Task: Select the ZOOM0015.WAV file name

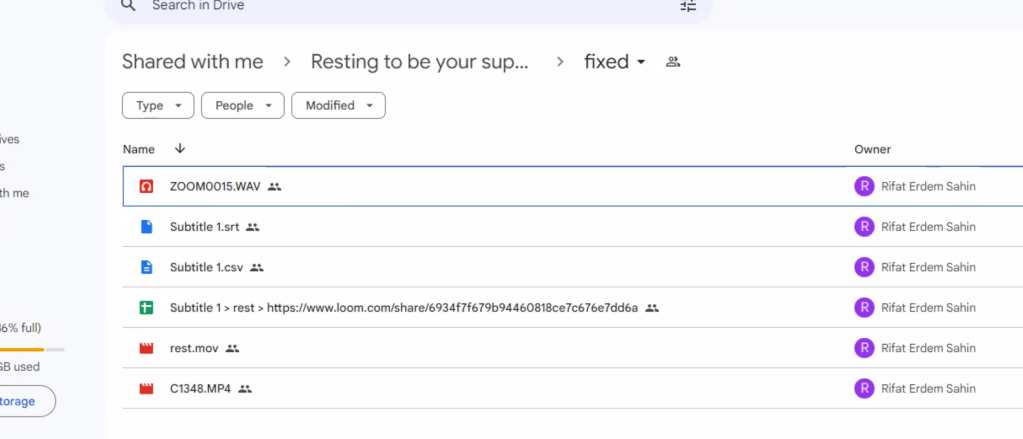Action: click(x=215, y=187)
